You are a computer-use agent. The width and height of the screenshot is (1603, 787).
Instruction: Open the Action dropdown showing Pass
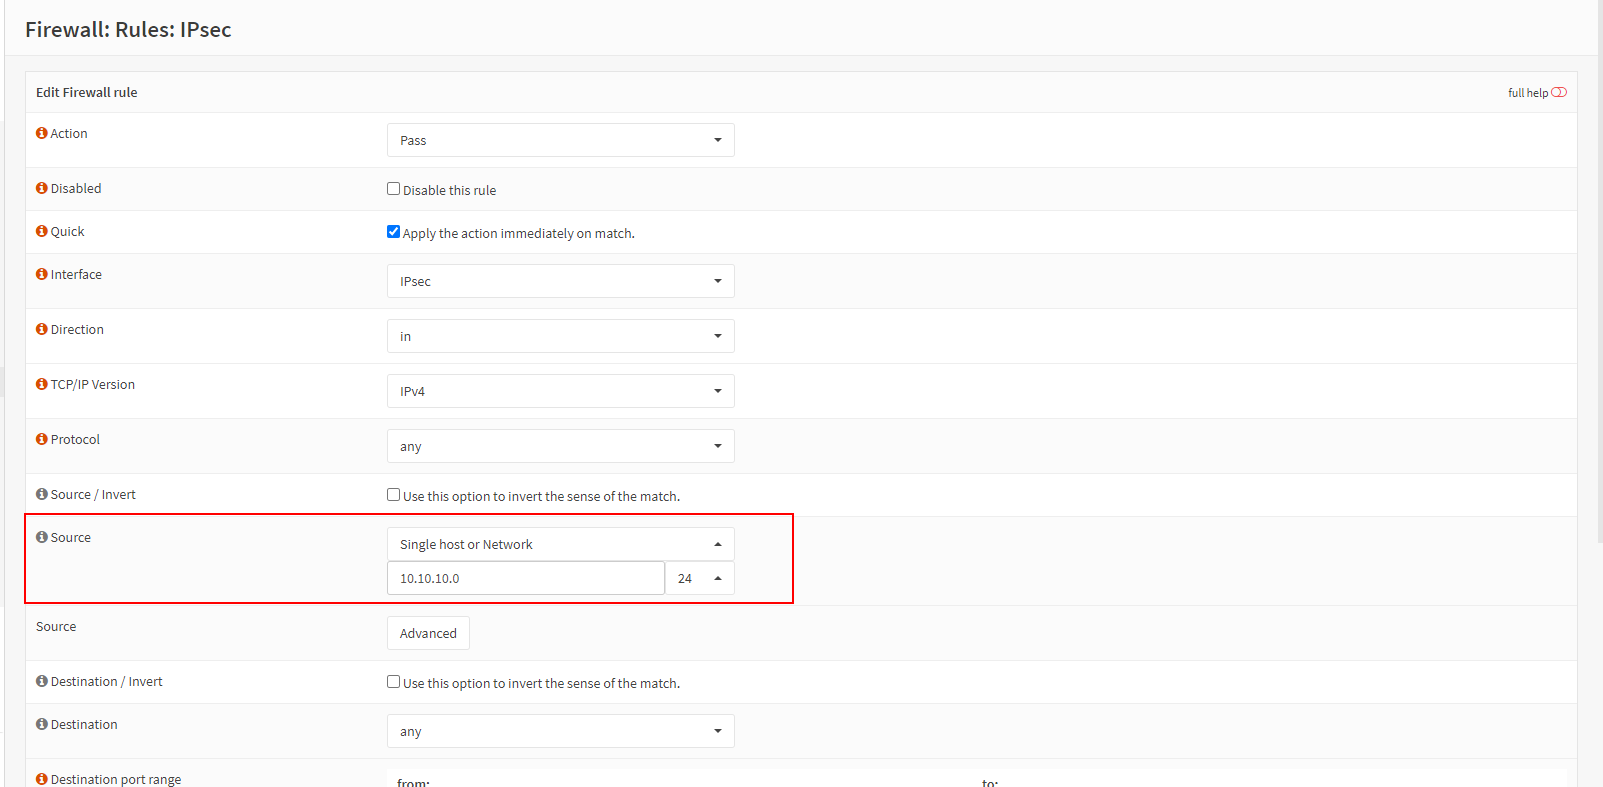pos(560,140)
